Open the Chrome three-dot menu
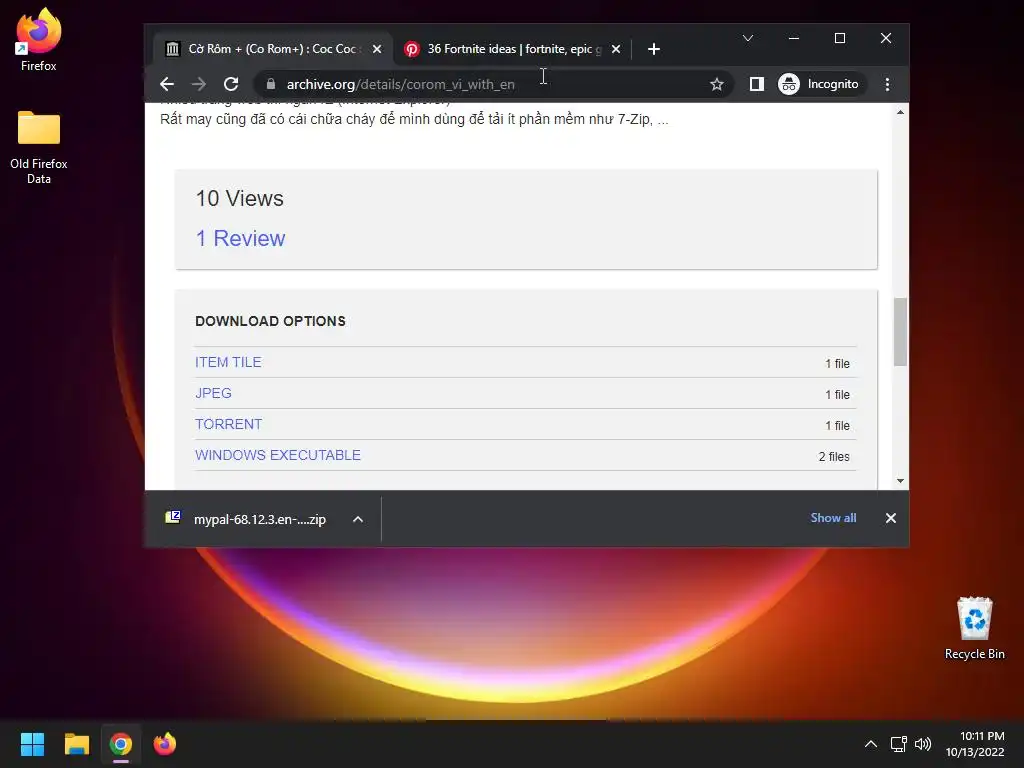Viewport: 1024px width, 768px height. (x=887, y=84)
